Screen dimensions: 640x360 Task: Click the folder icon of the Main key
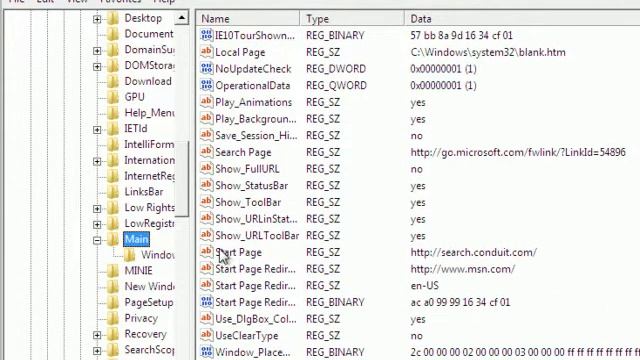click(113, 239)
